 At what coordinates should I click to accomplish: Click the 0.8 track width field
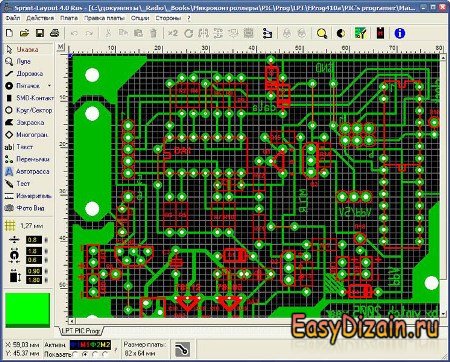coord(34,240)
